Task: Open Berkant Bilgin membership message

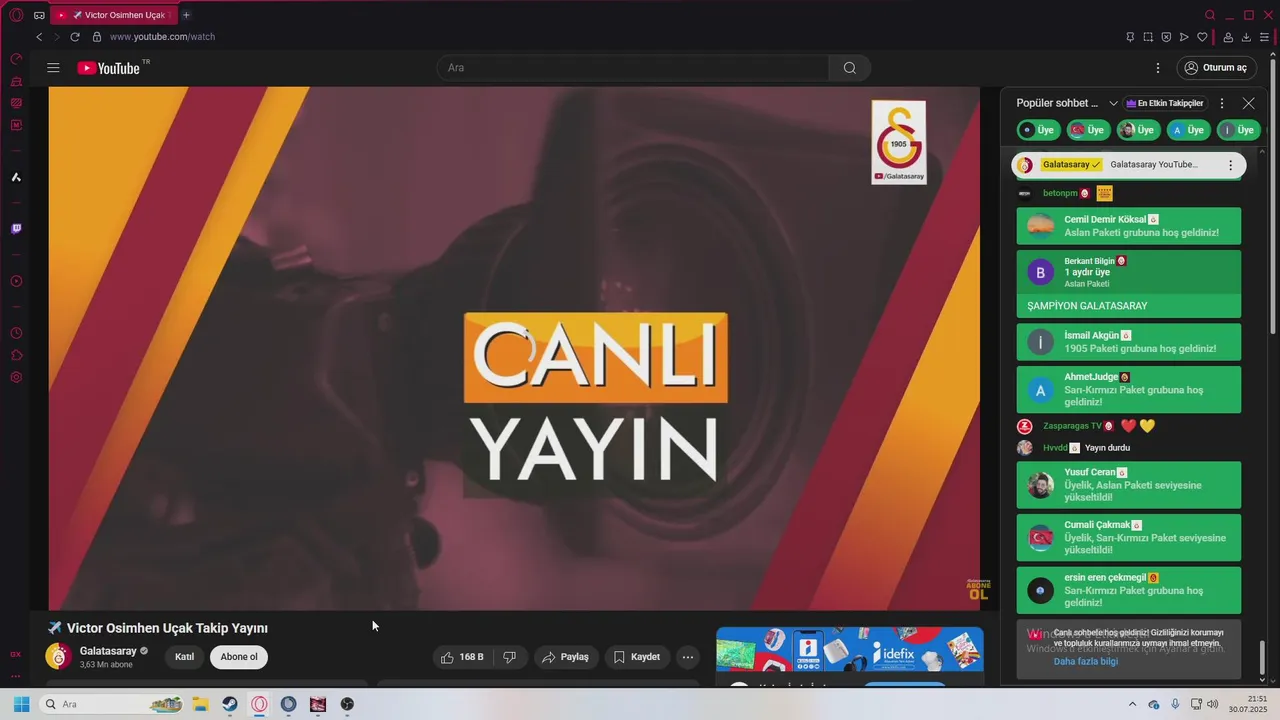Action: 1129,284
